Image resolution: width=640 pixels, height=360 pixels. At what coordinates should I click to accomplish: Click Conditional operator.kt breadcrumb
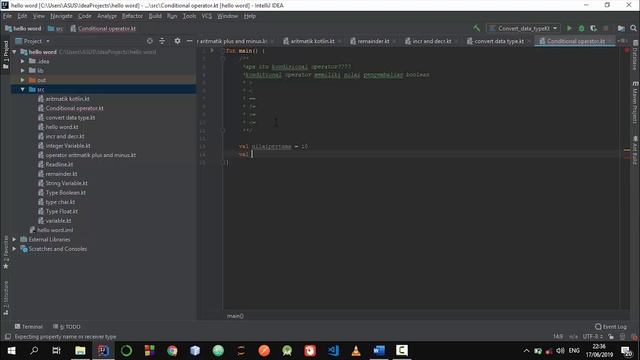(x=103, y=28)
